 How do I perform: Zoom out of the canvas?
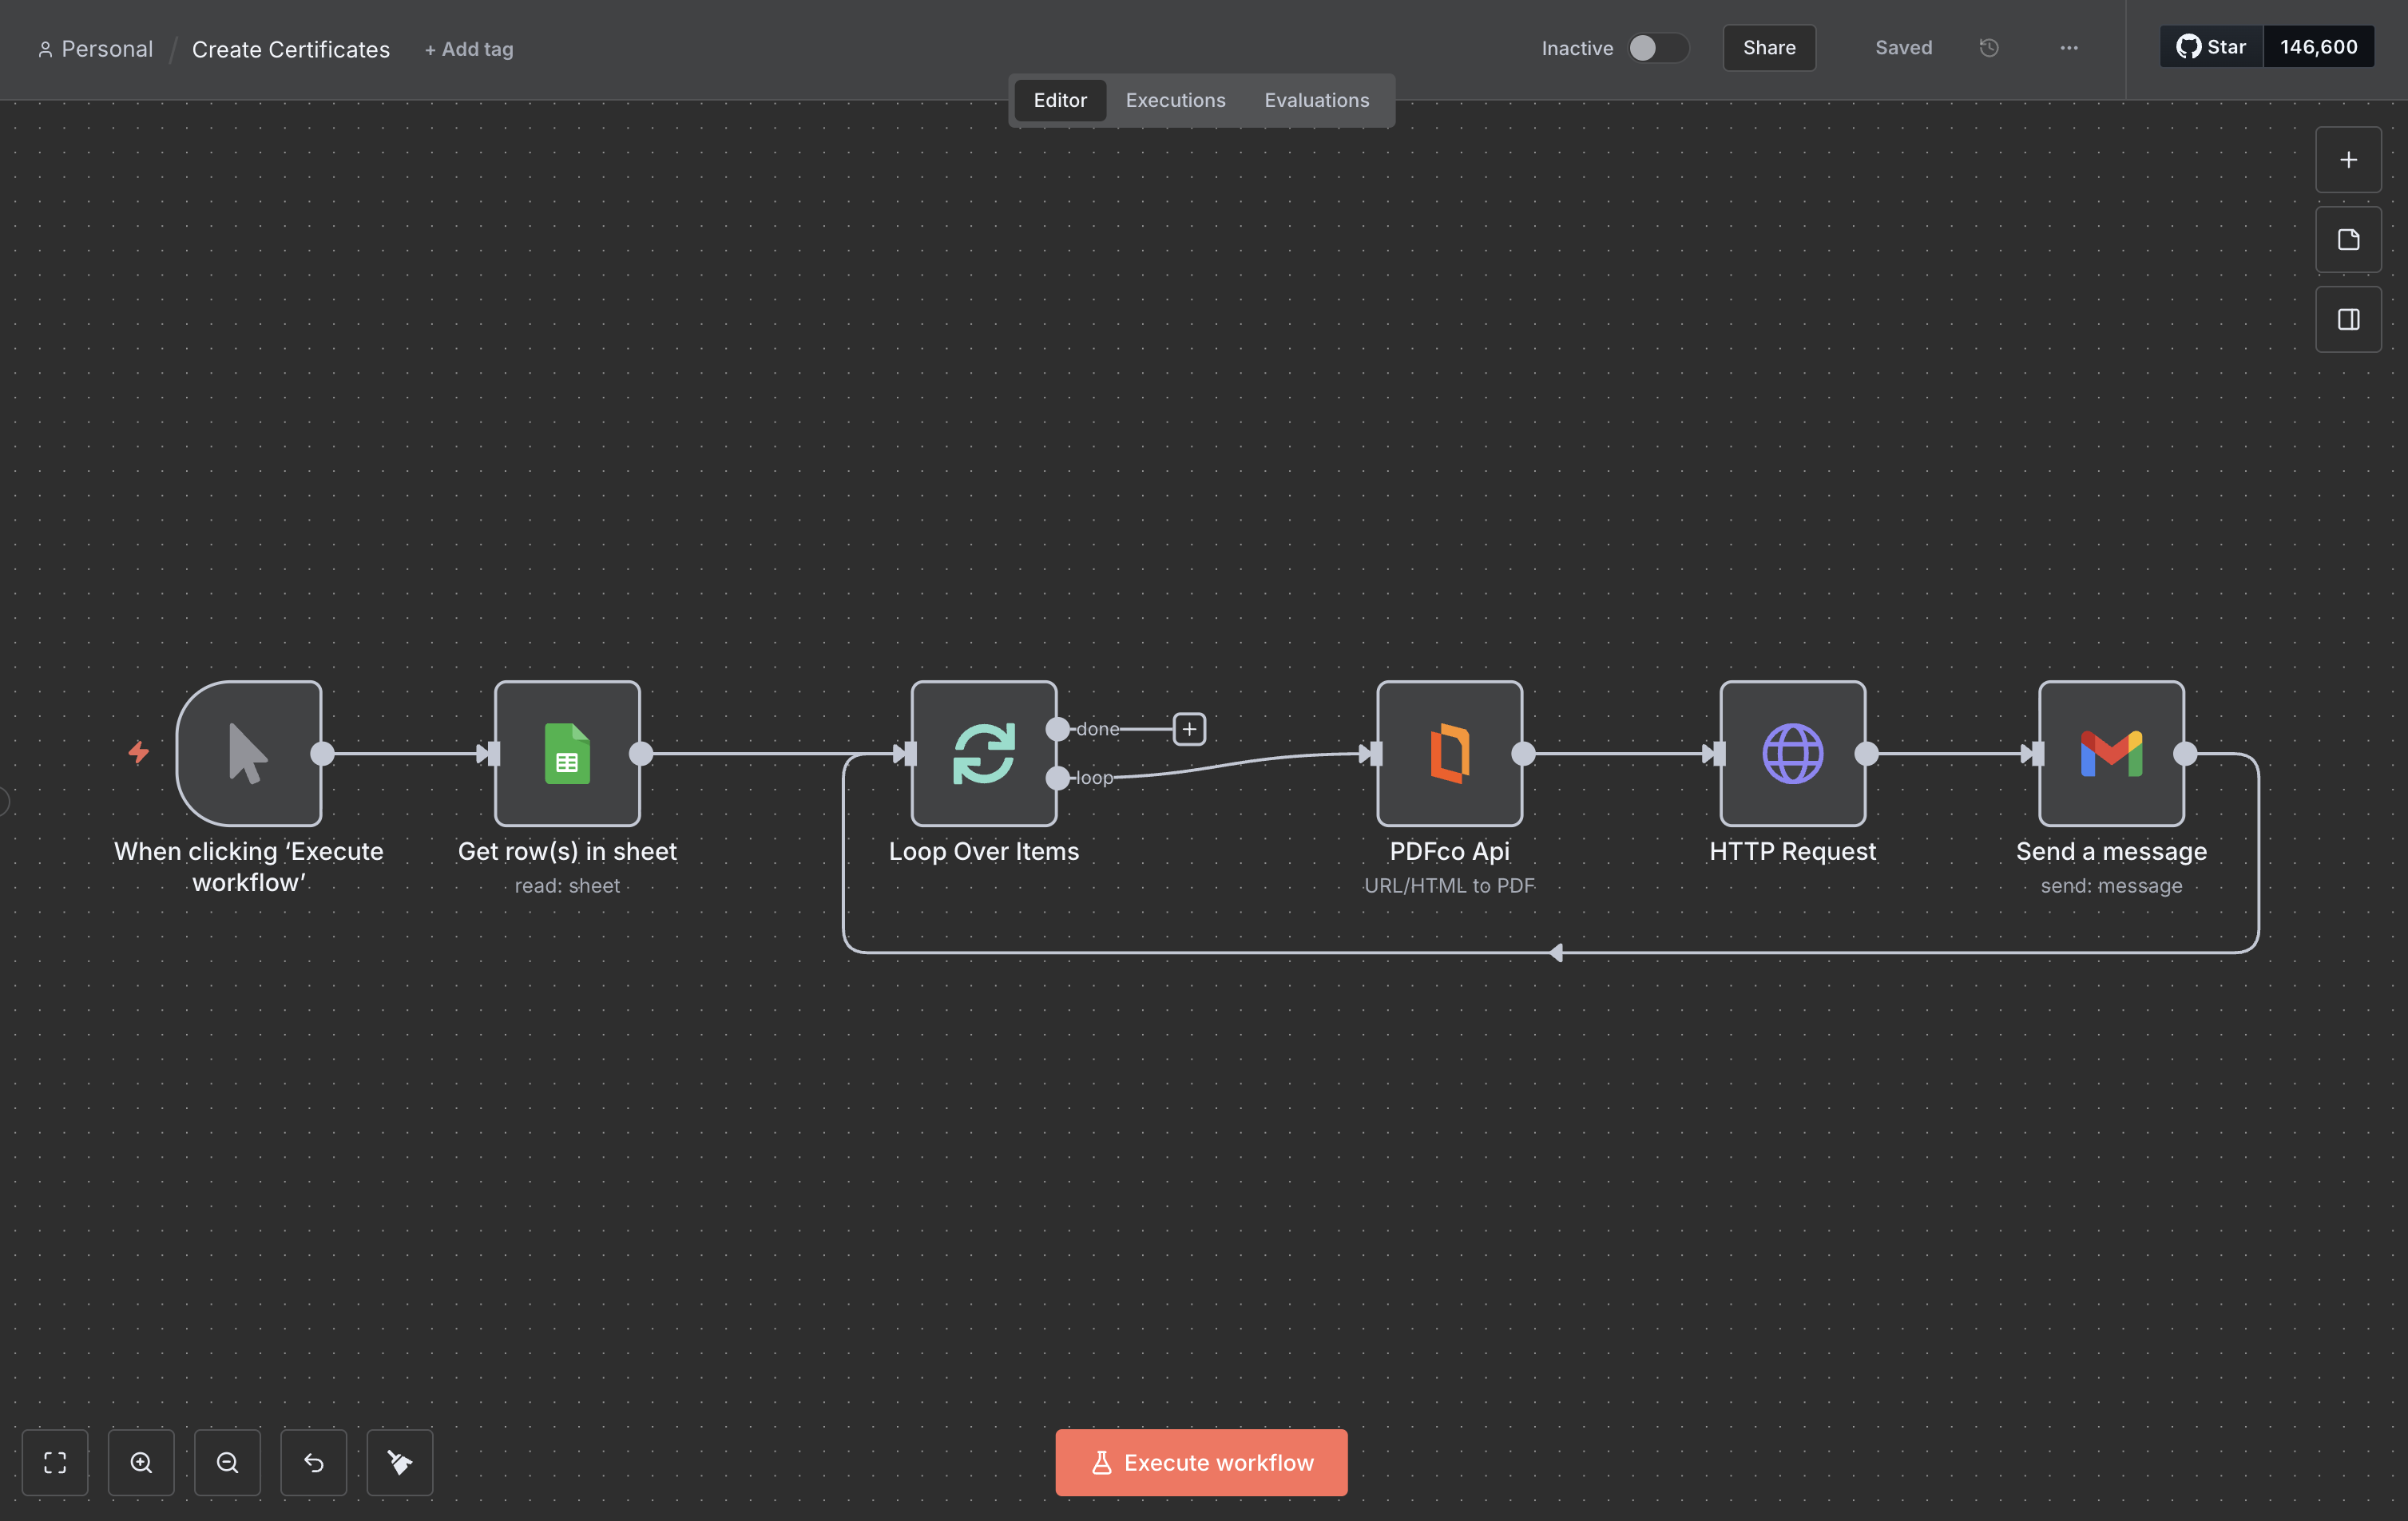tap(227, 1462)
